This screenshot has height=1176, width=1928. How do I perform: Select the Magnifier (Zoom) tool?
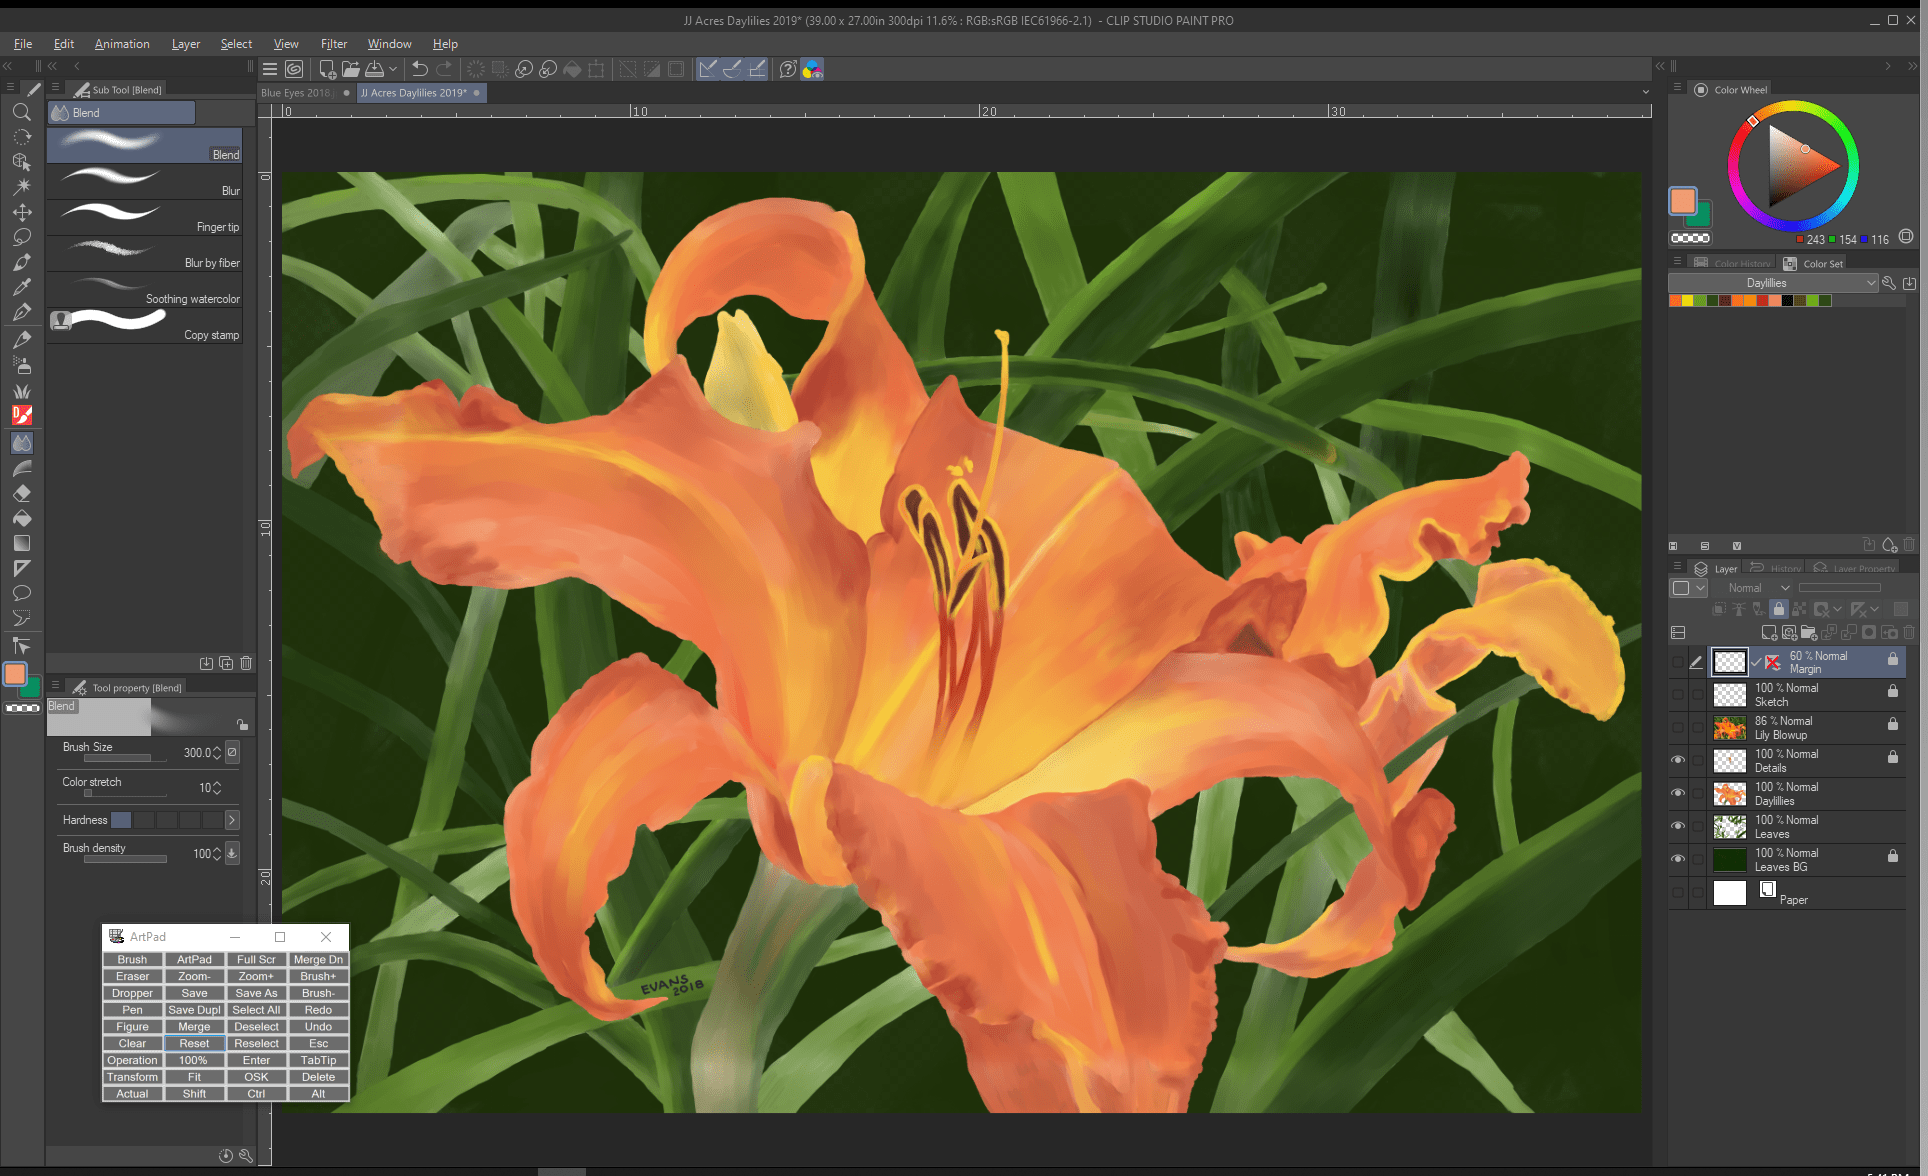(x=22, y=112)
